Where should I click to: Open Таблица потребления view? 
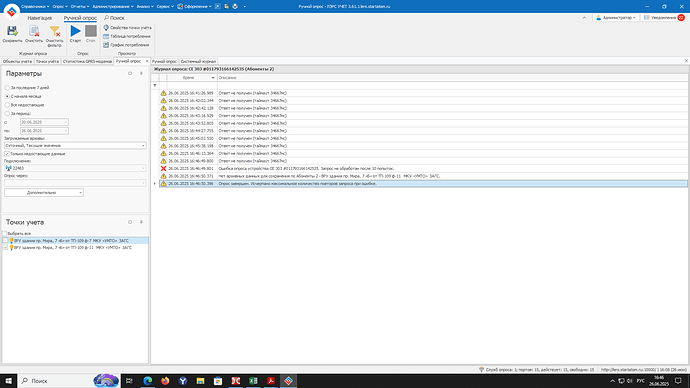(x=127, y=37)
